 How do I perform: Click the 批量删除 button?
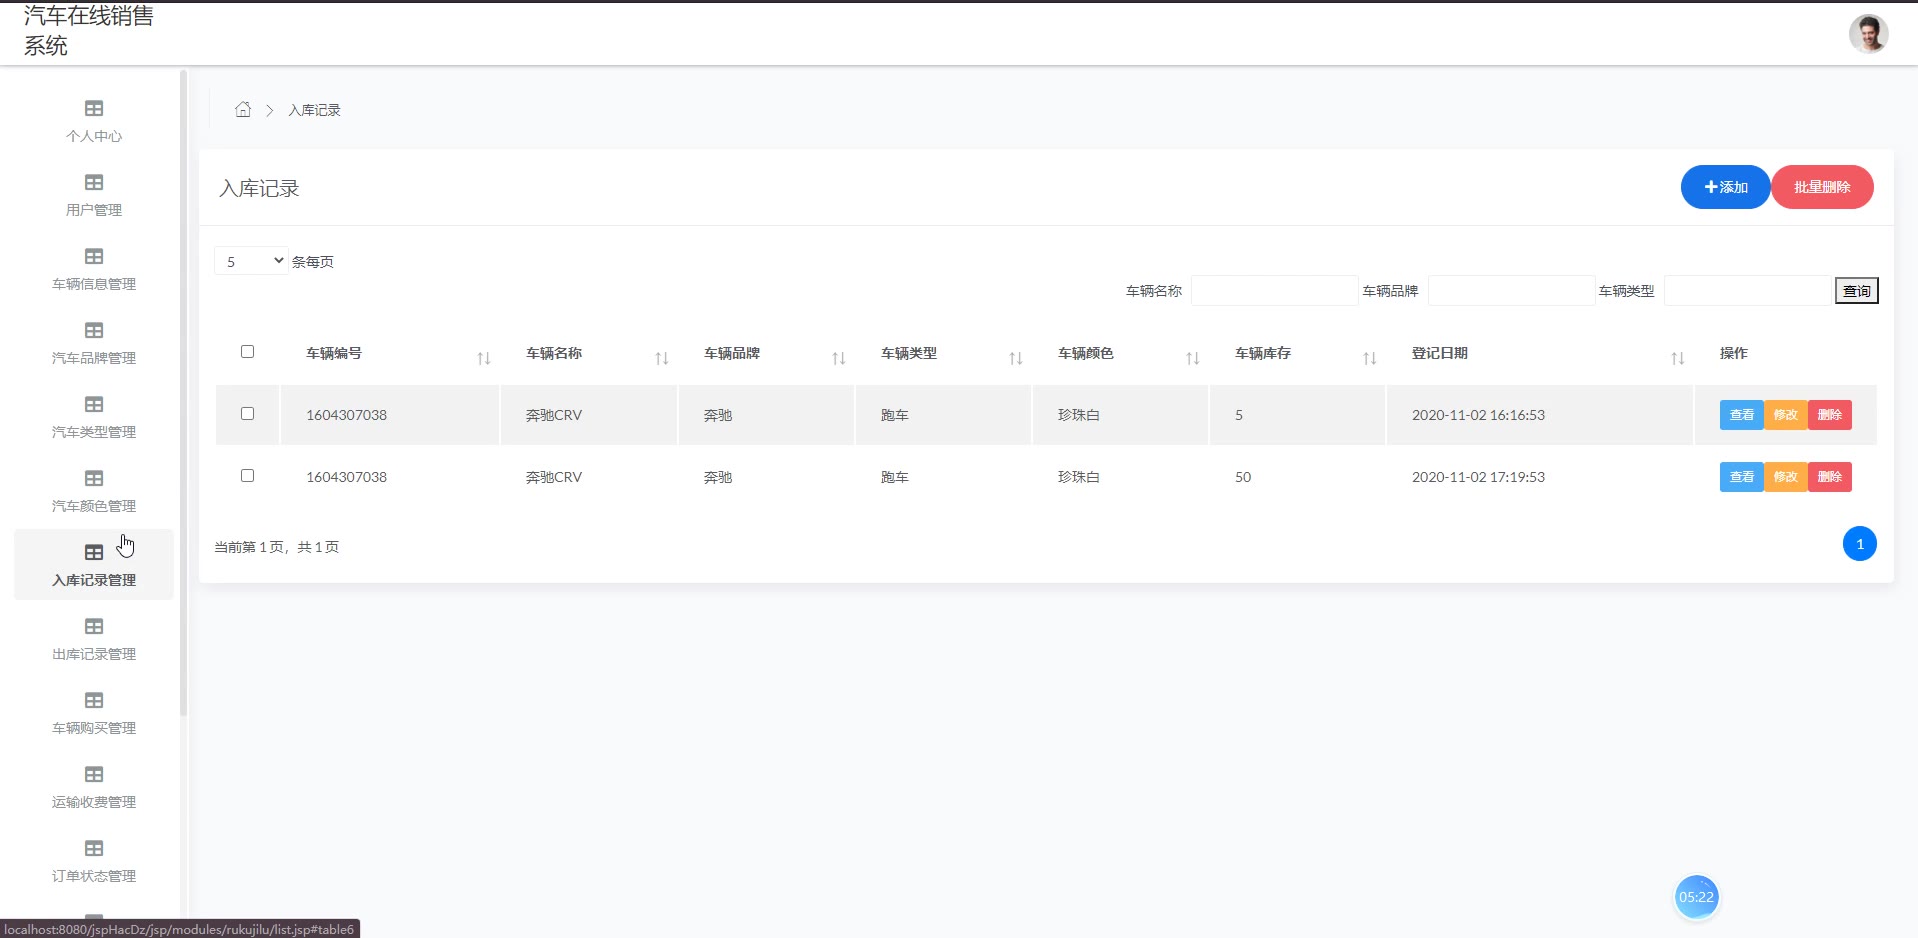pyautogui.click(x=1822, y=187)
